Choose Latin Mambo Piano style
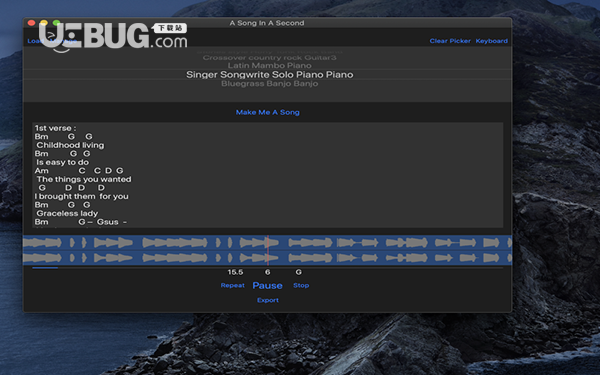Viewport: 600px width, 375px height. pos(269,65)
